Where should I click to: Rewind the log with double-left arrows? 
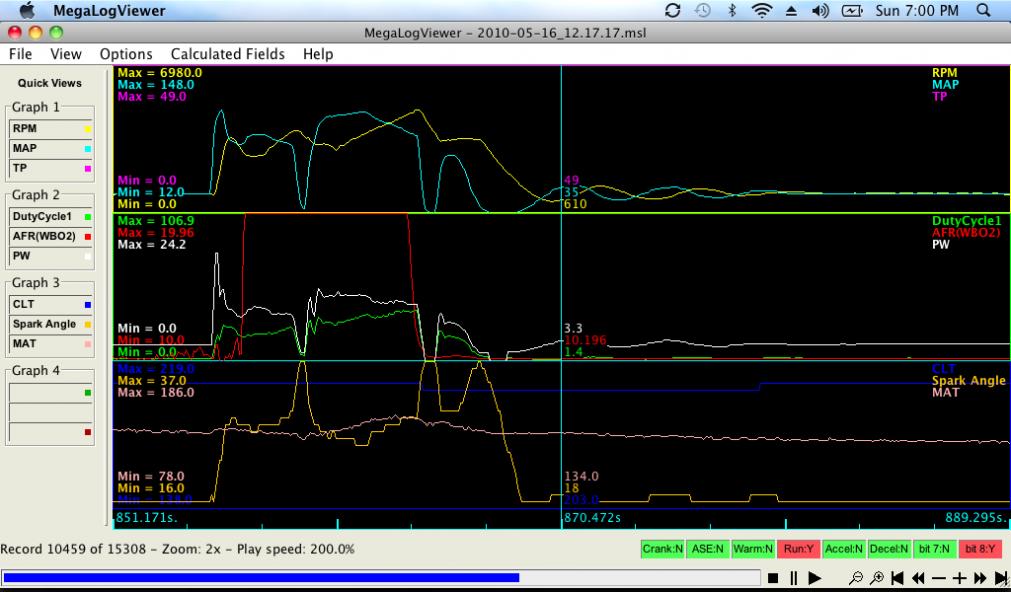click(918, 578)
